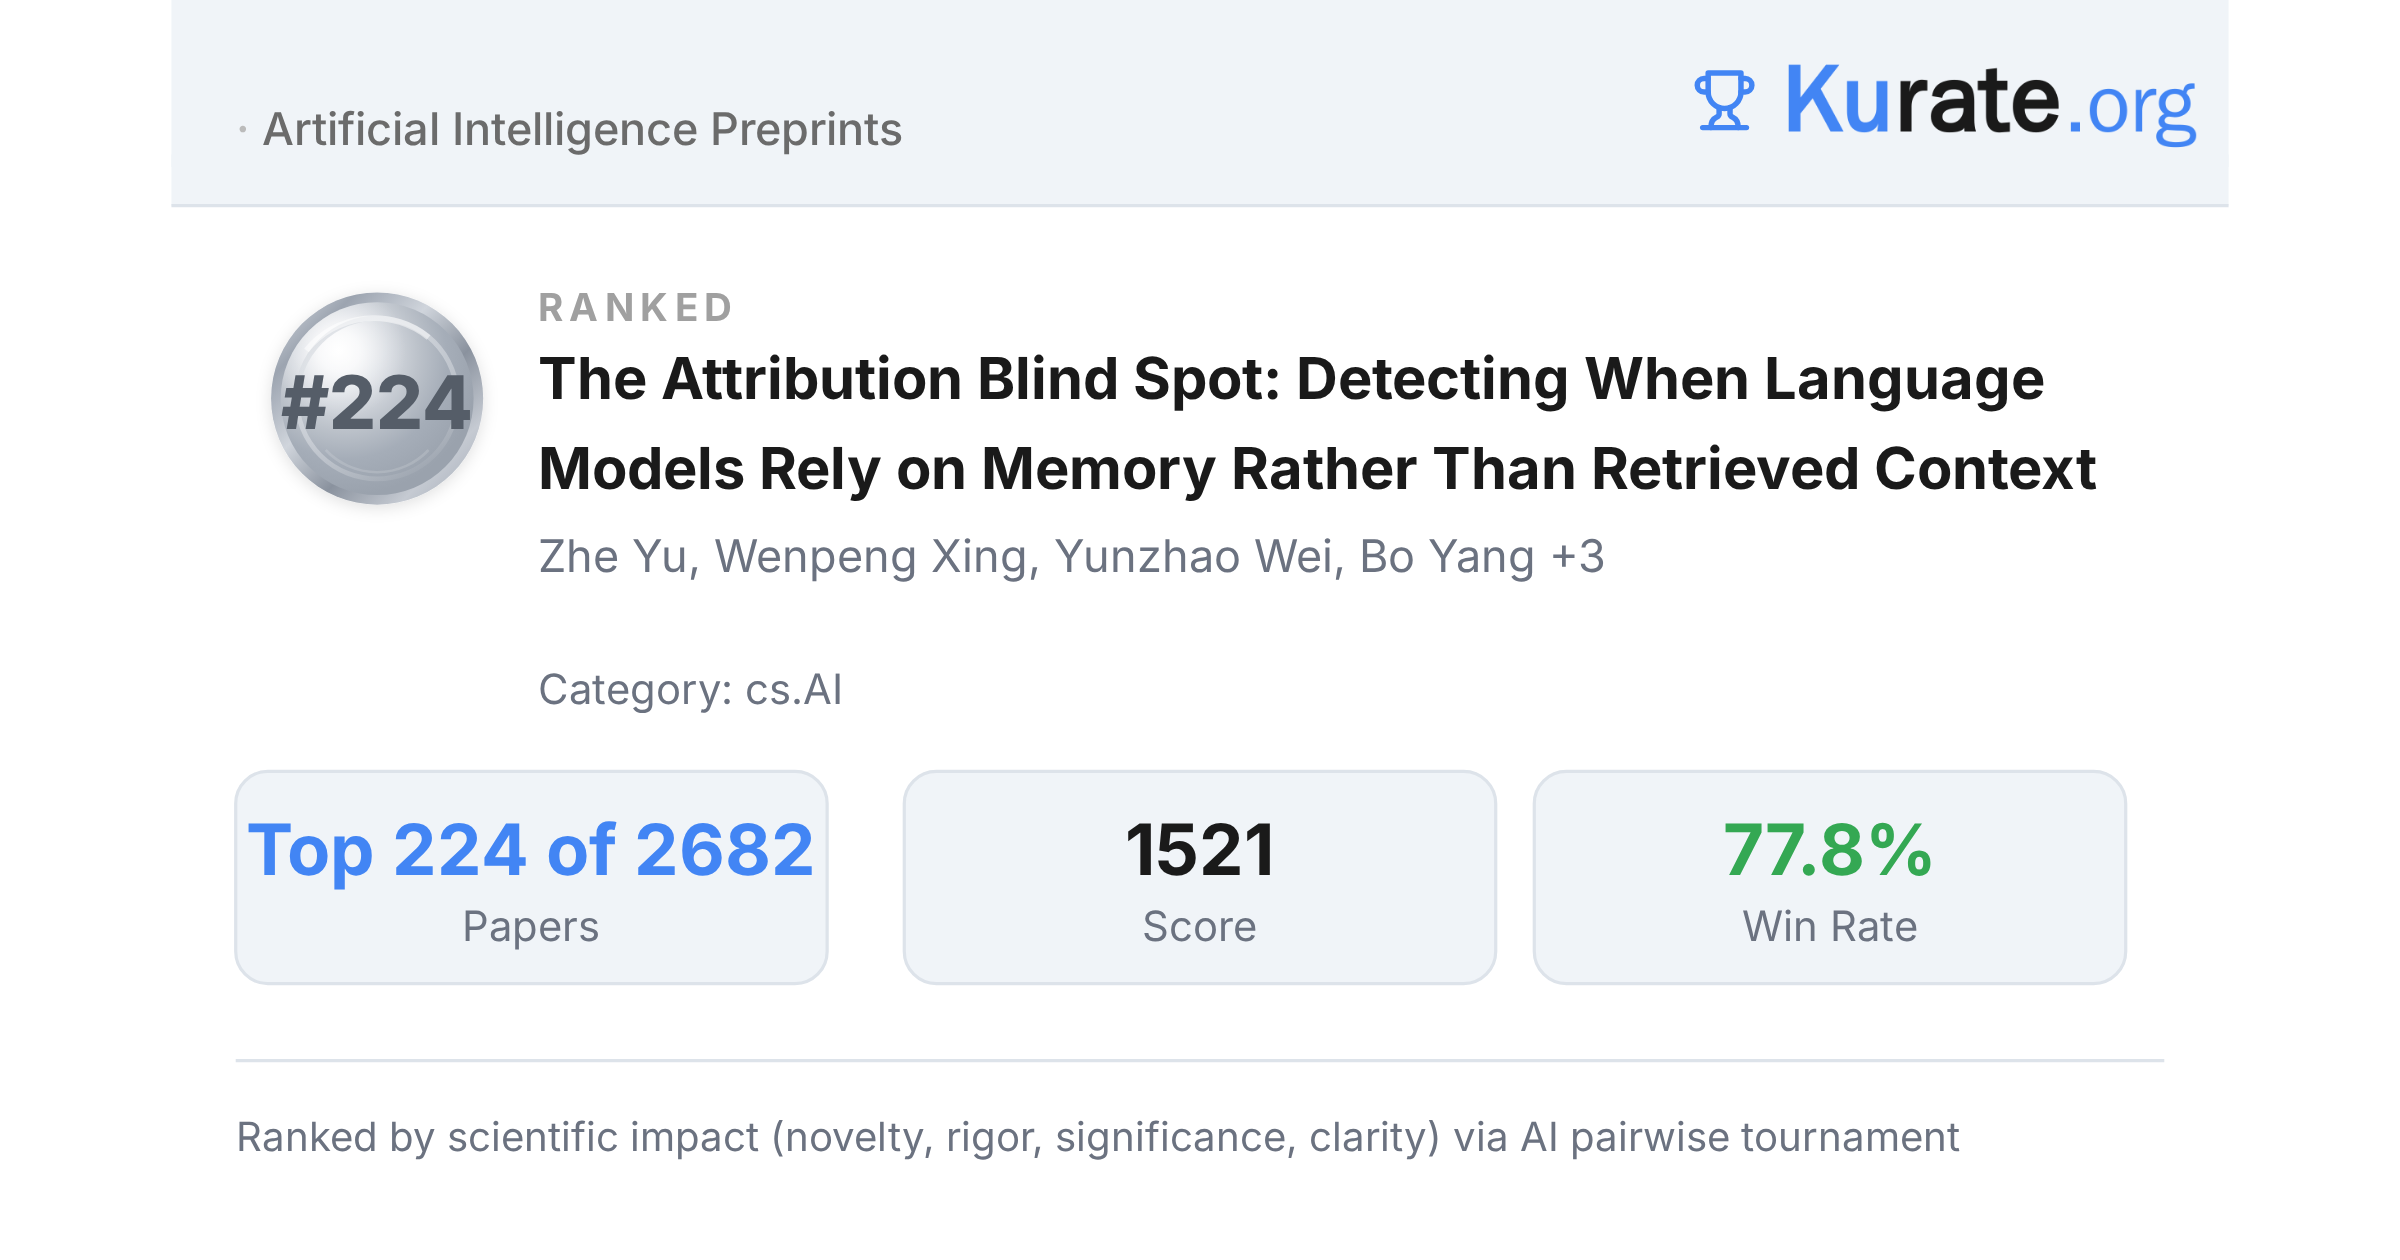Click the blue Top 224 of 2682 text
This screenshot has height=1260, width=2400.
531,851
